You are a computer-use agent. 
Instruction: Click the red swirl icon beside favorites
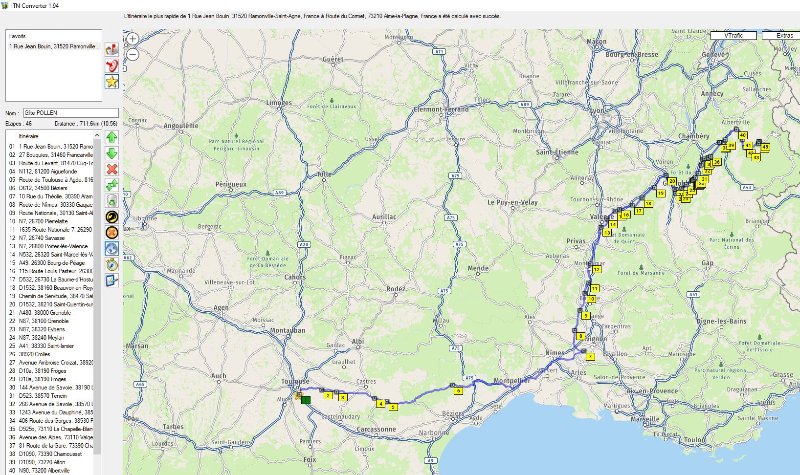pyautogui.click(x=113, y=65)
